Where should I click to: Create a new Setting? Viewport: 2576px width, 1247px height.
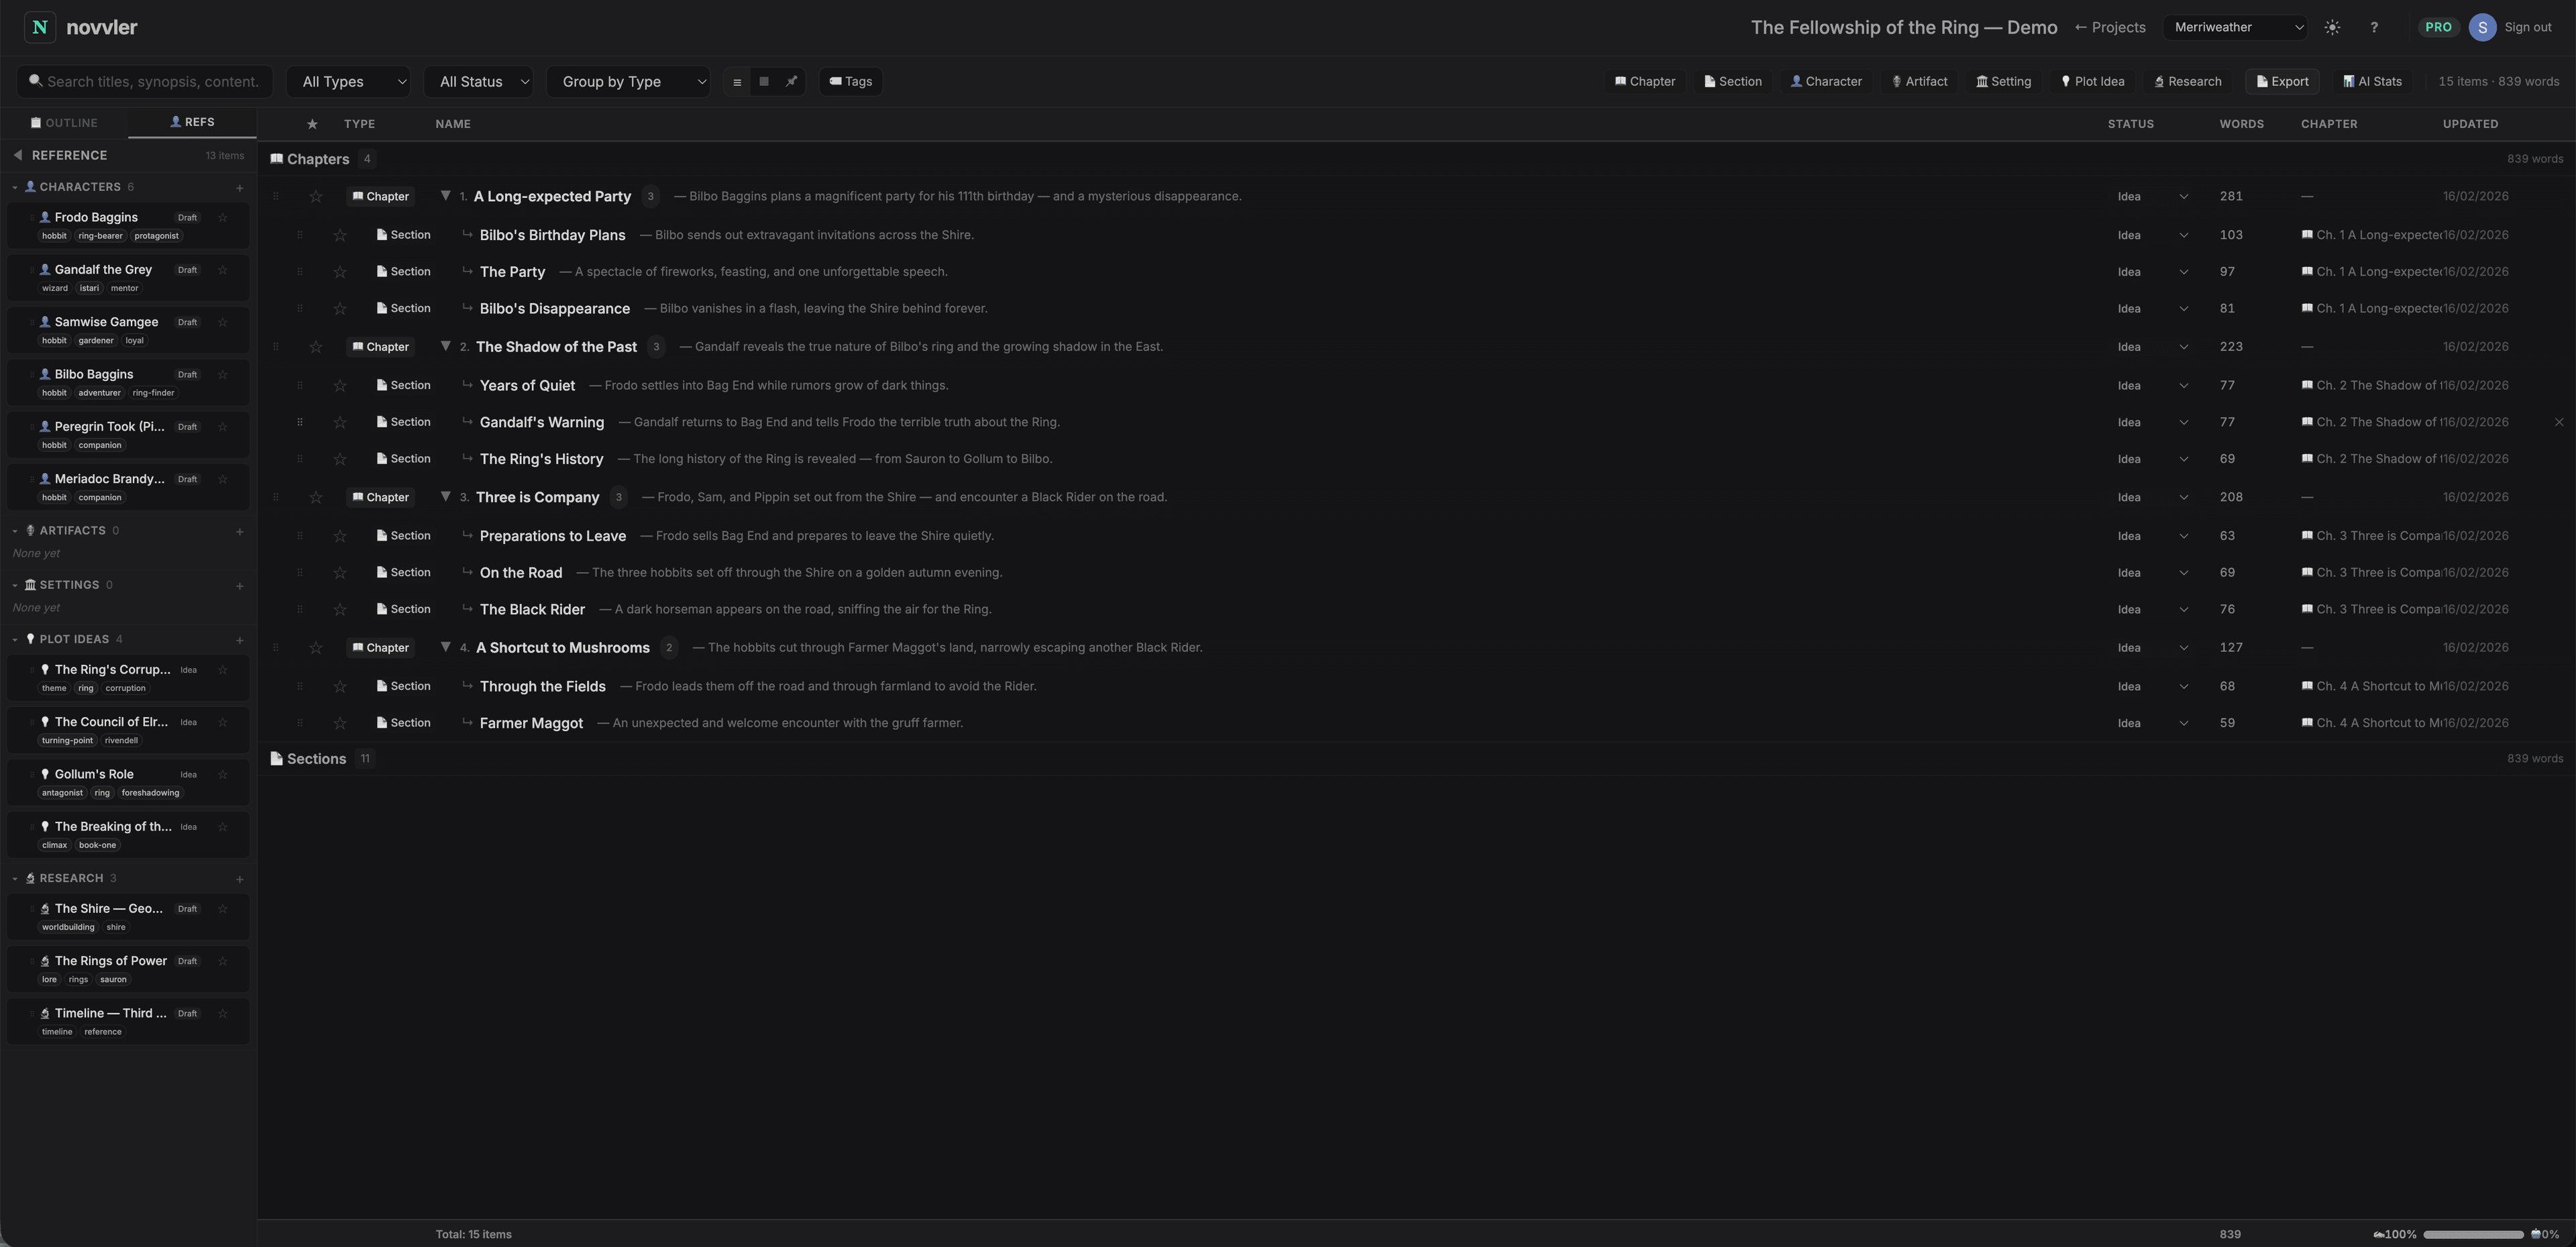[x=2003, y=81]
